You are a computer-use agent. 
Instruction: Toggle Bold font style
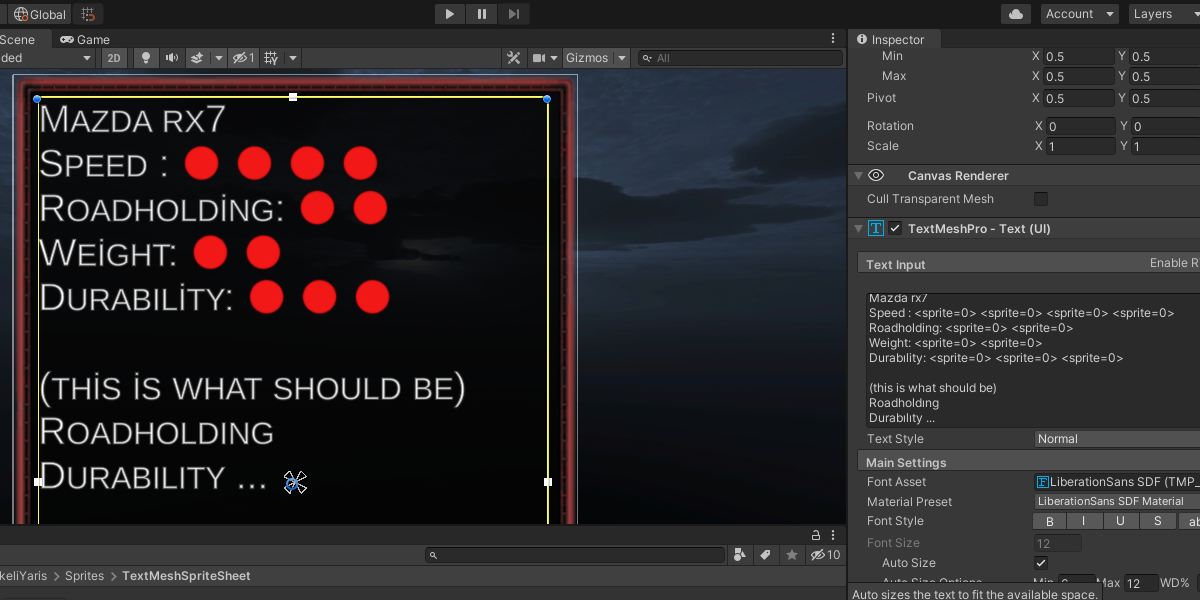point(1050,521)
